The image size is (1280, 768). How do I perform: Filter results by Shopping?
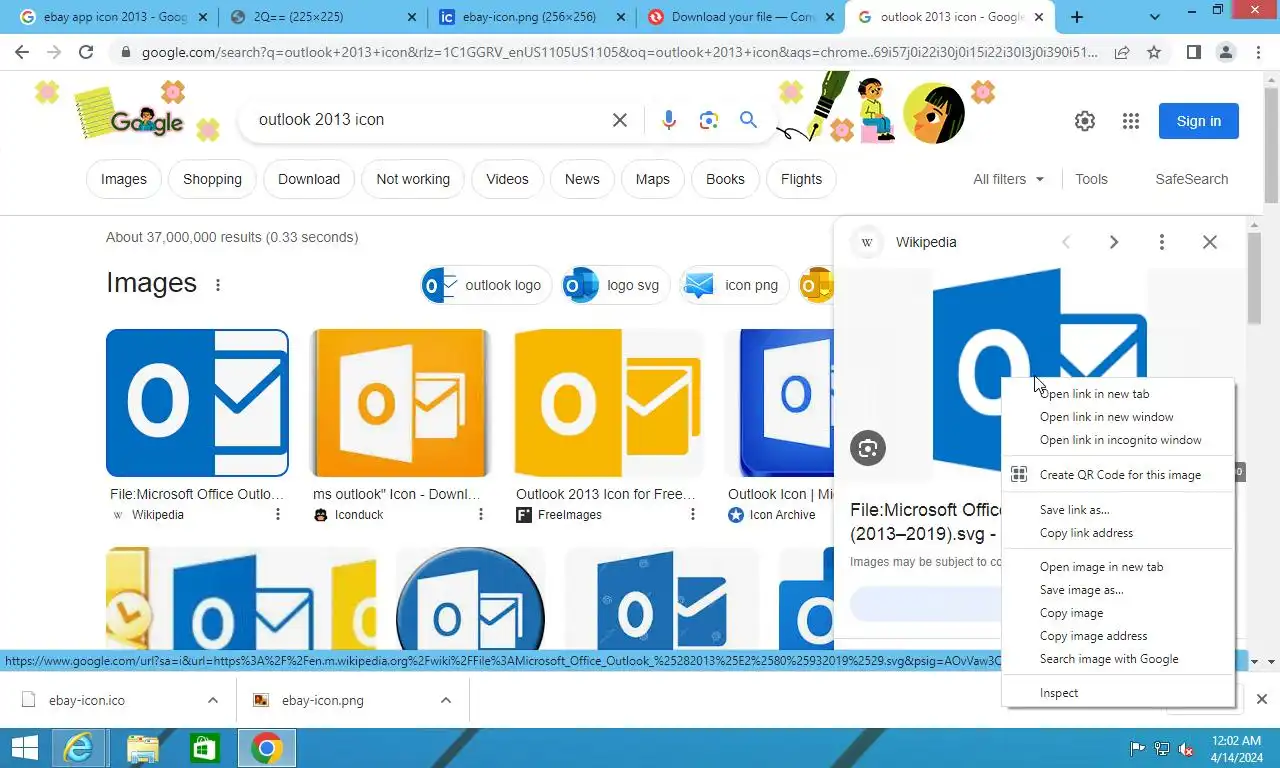(x=212, y=179)
